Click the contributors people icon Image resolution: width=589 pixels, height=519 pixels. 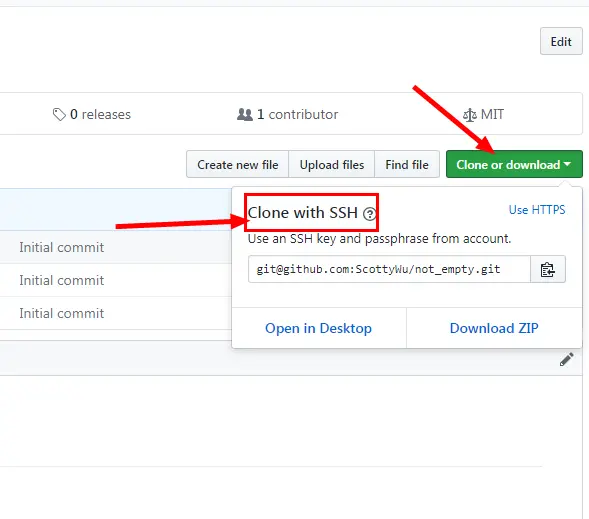click(245, 115)
